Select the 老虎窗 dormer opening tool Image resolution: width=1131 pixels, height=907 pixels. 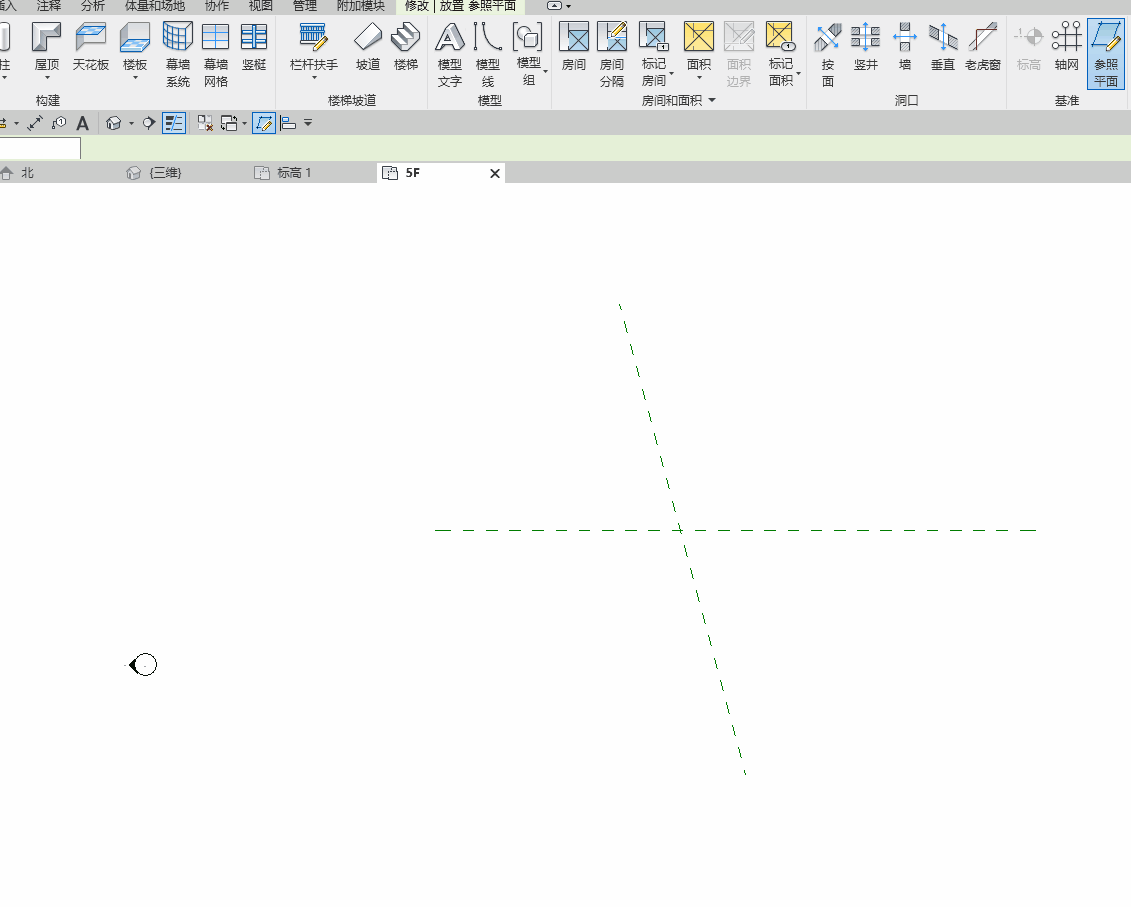coord(982,48)
